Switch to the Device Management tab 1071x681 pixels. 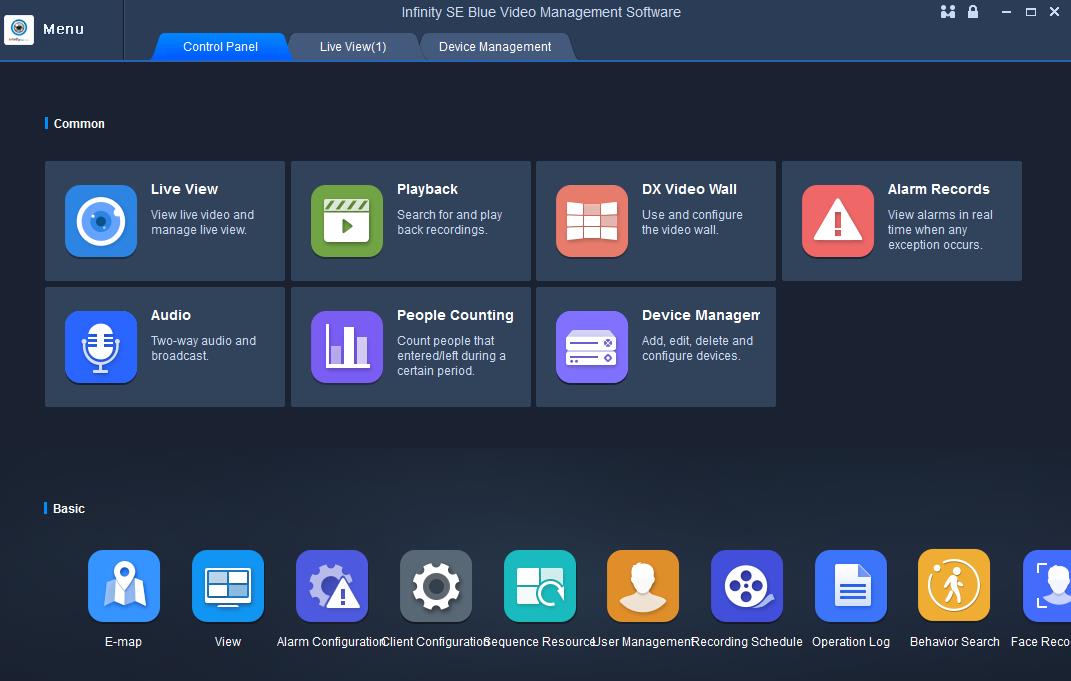click(x=495, y=47)
